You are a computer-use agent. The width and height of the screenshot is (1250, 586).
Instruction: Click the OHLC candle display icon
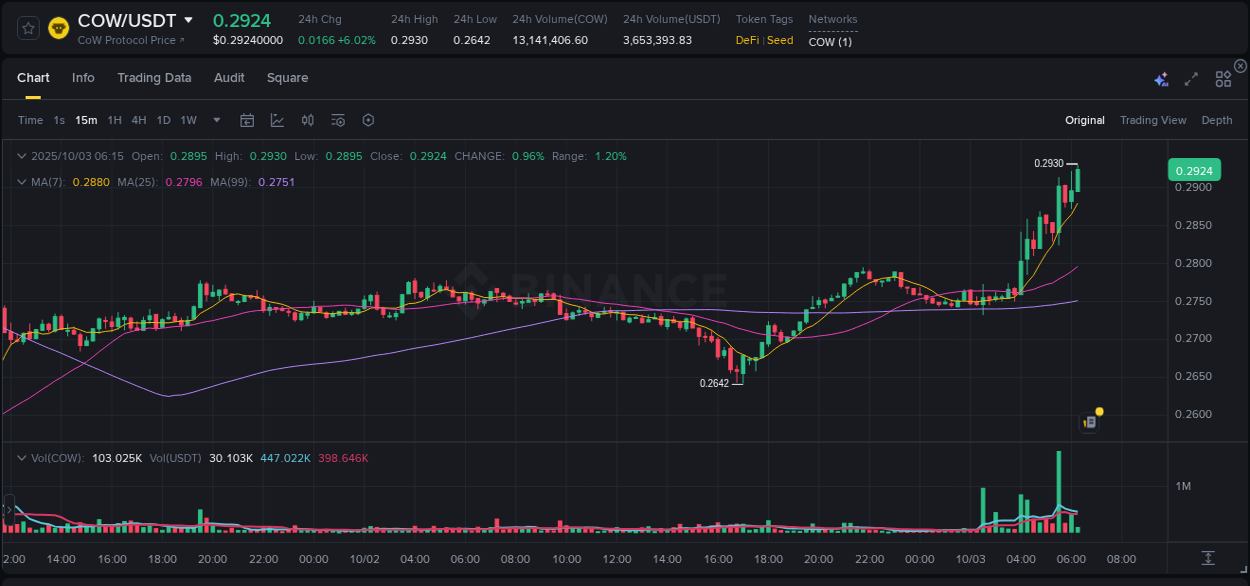point(307,119)
